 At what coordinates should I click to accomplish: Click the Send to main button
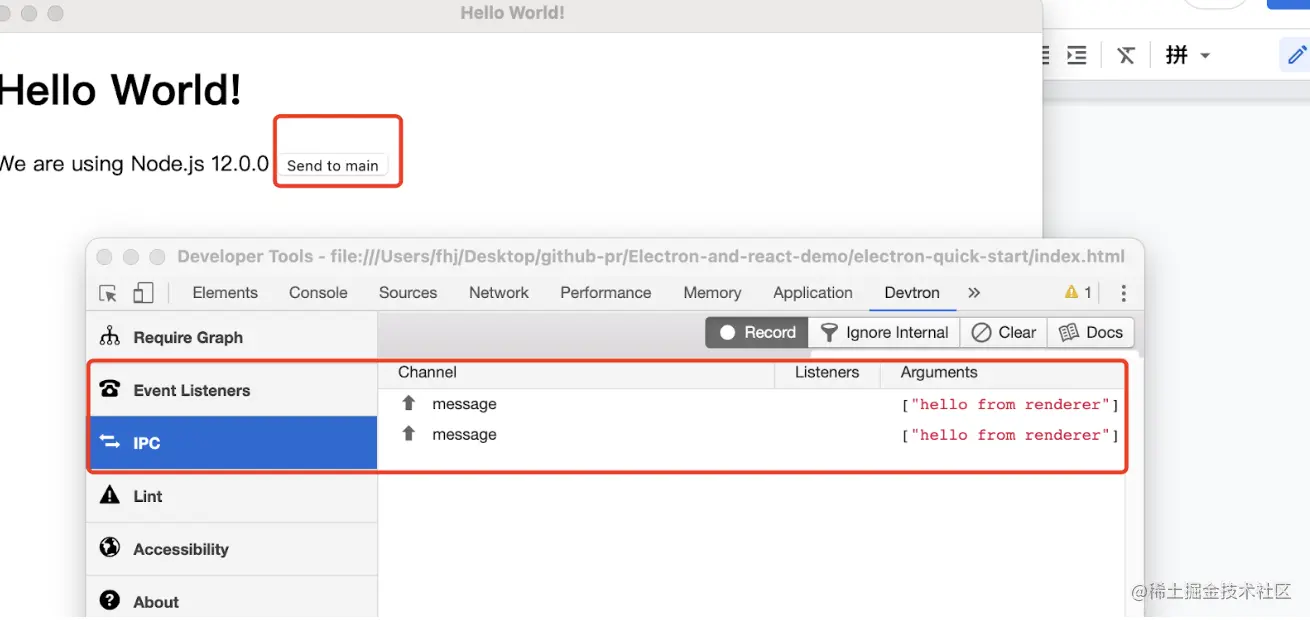(333, 166)
